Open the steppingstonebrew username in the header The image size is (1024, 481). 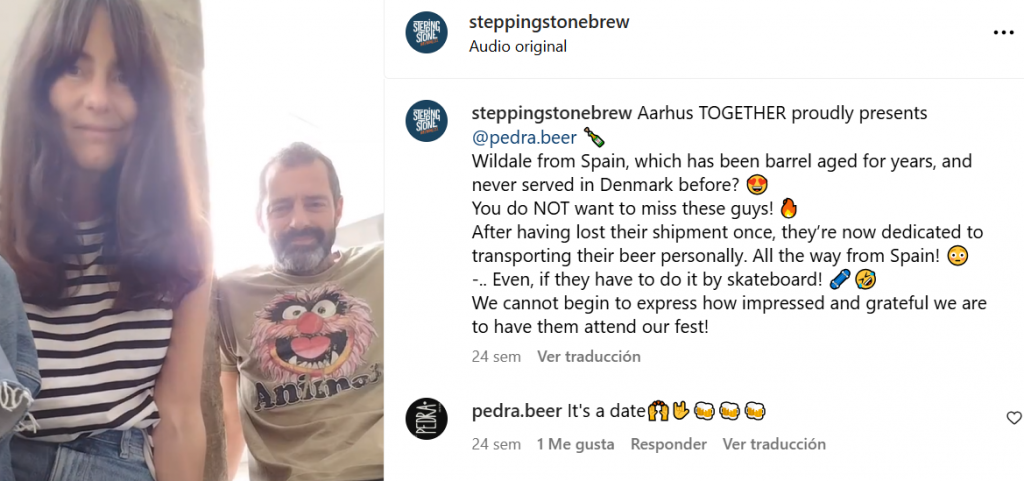pos(549,22)
